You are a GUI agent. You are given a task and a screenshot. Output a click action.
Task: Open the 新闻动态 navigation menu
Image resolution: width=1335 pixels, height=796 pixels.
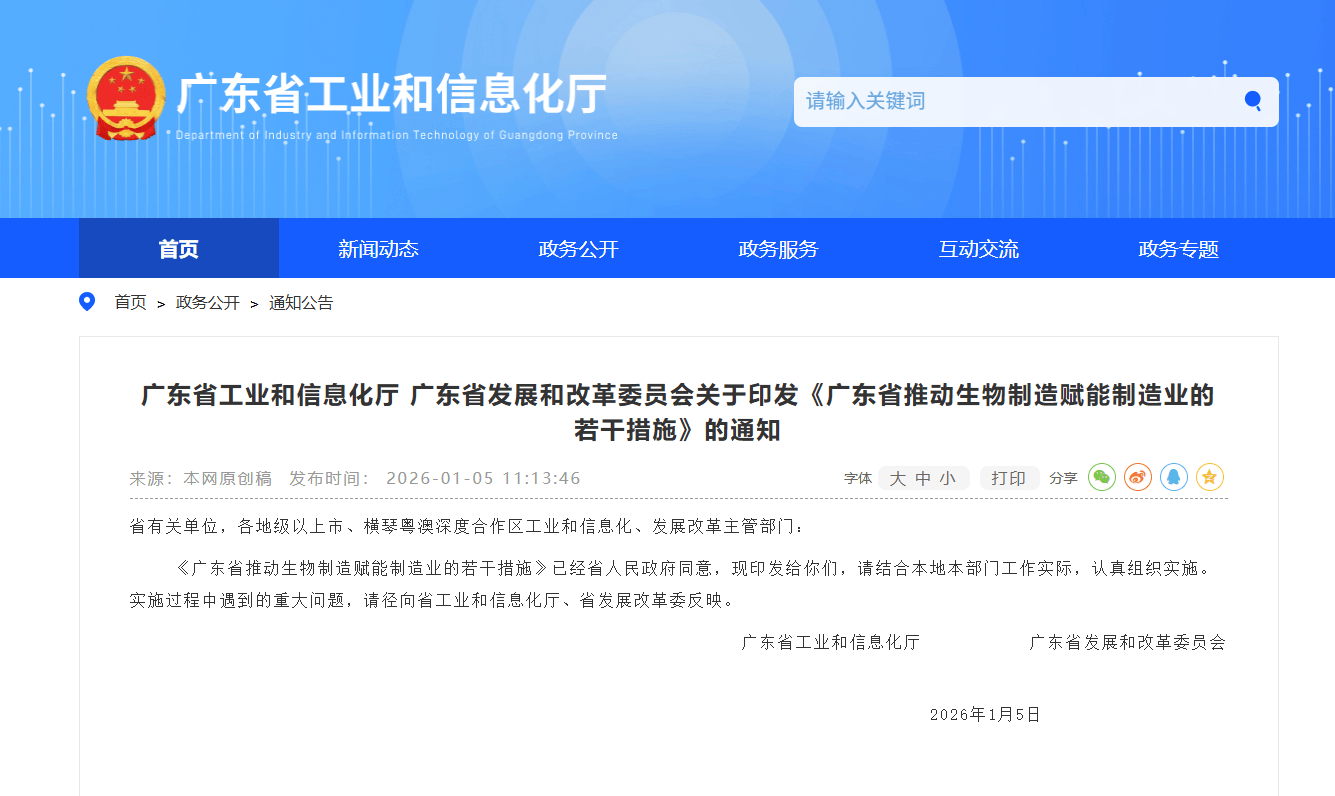point(378,249)
